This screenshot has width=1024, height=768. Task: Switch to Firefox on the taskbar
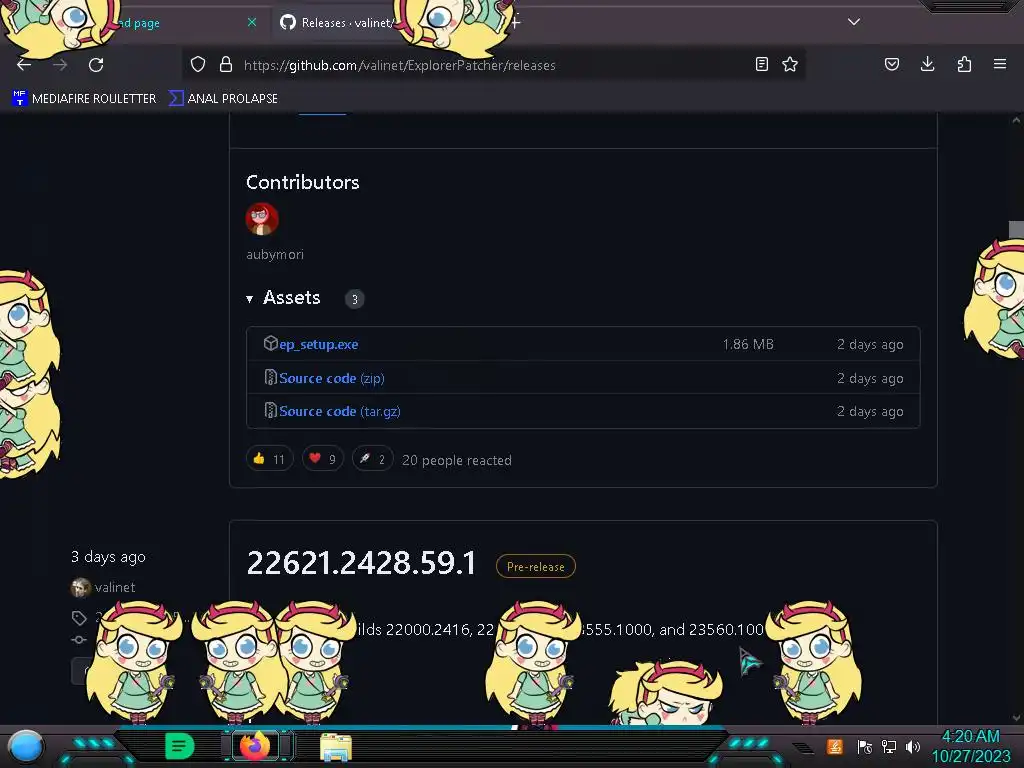(255, 746)
